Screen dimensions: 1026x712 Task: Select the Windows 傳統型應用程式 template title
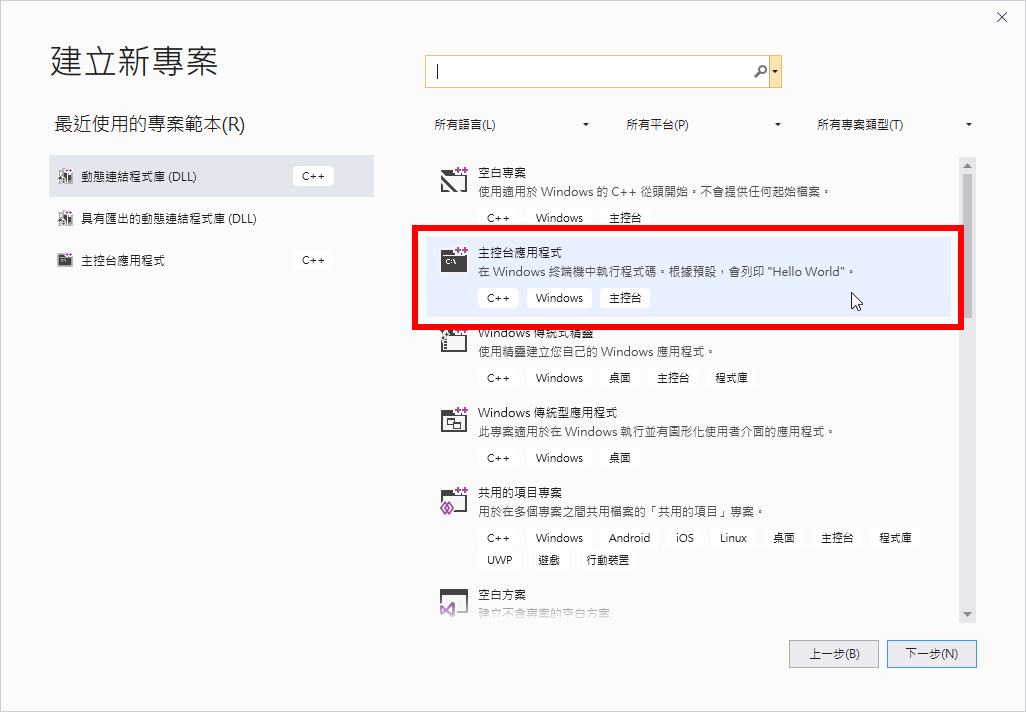pyautogui.click(x=547, y=412)
